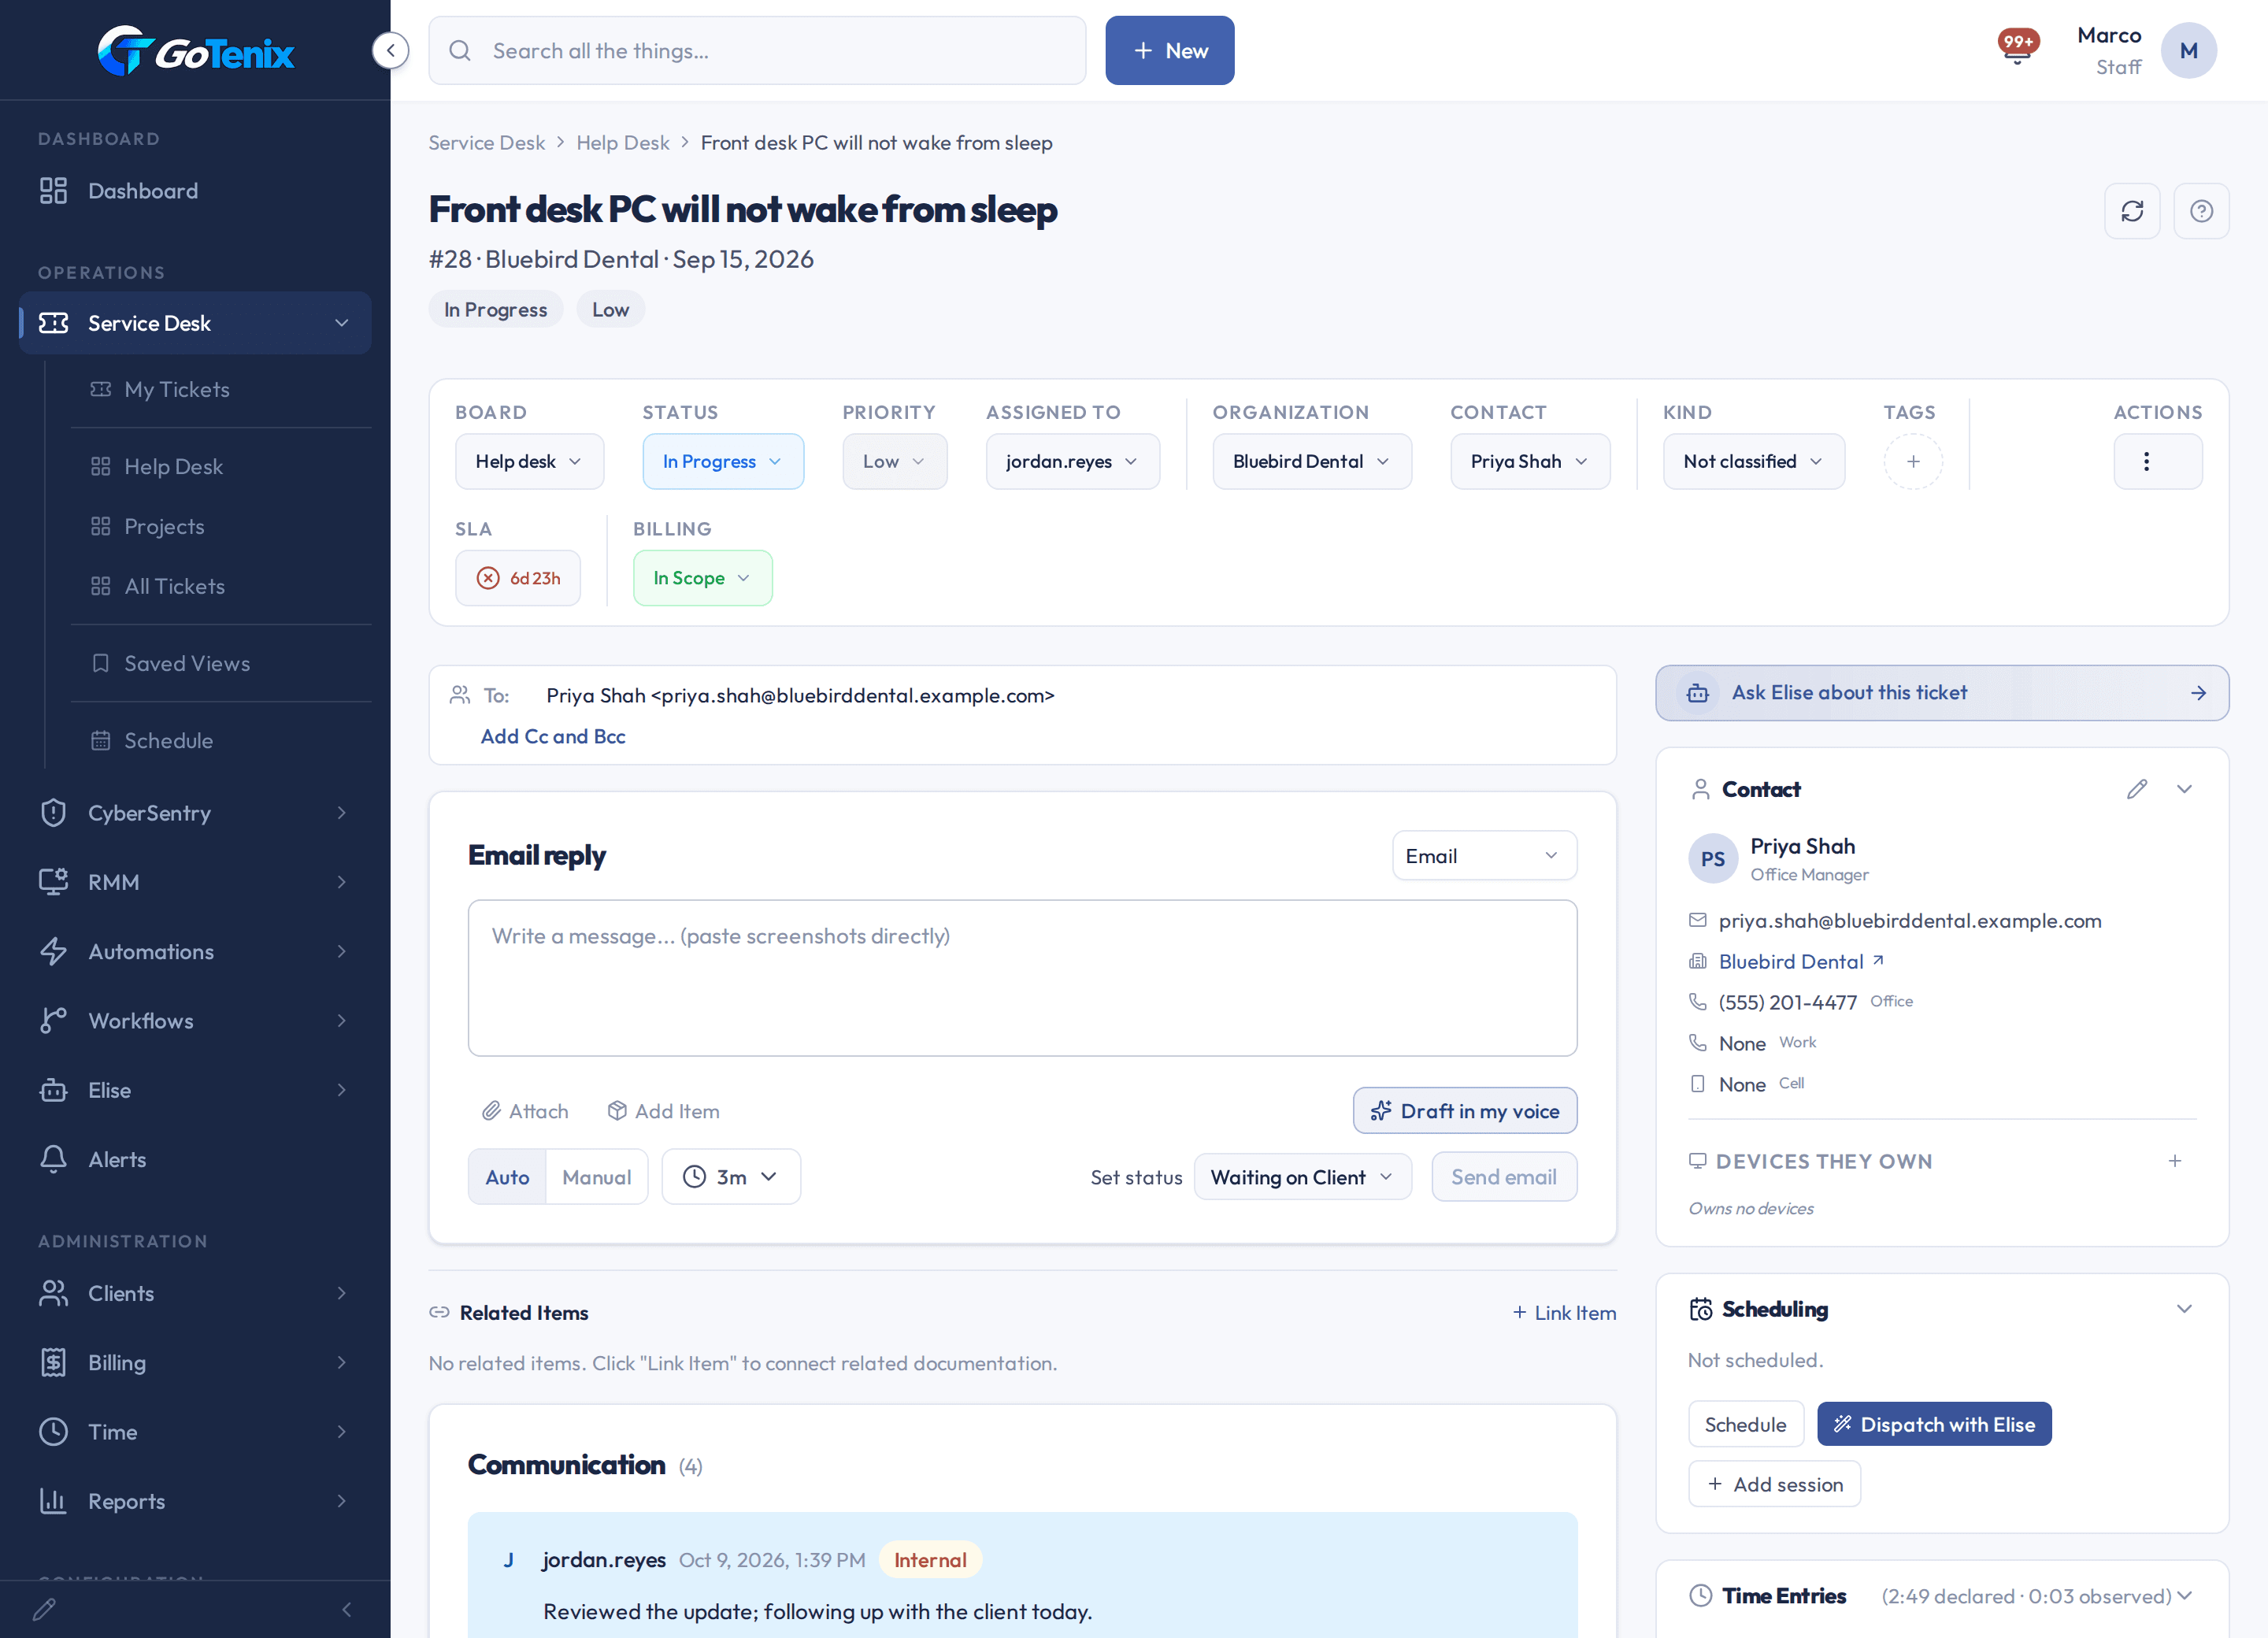Click Help Desk in the breadcrumb
Image resolution: width=2268 pixels, height=1638 pixels.
coord(622,143)
